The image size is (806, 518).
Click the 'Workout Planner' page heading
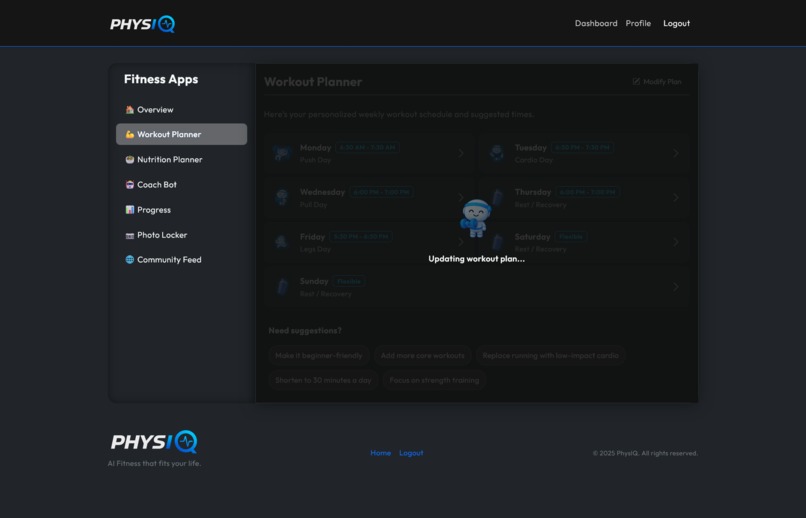[x=313, y=82]
